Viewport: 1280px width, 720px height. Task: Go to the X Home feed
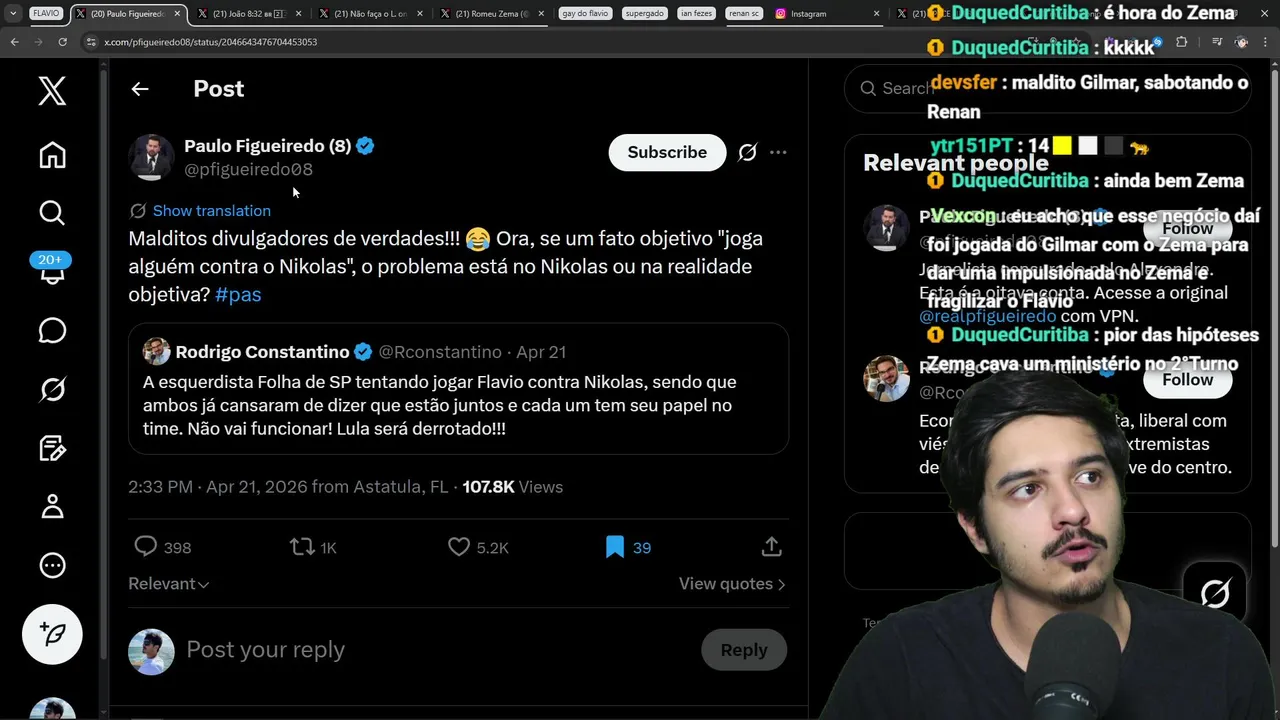tap(52, 155)
